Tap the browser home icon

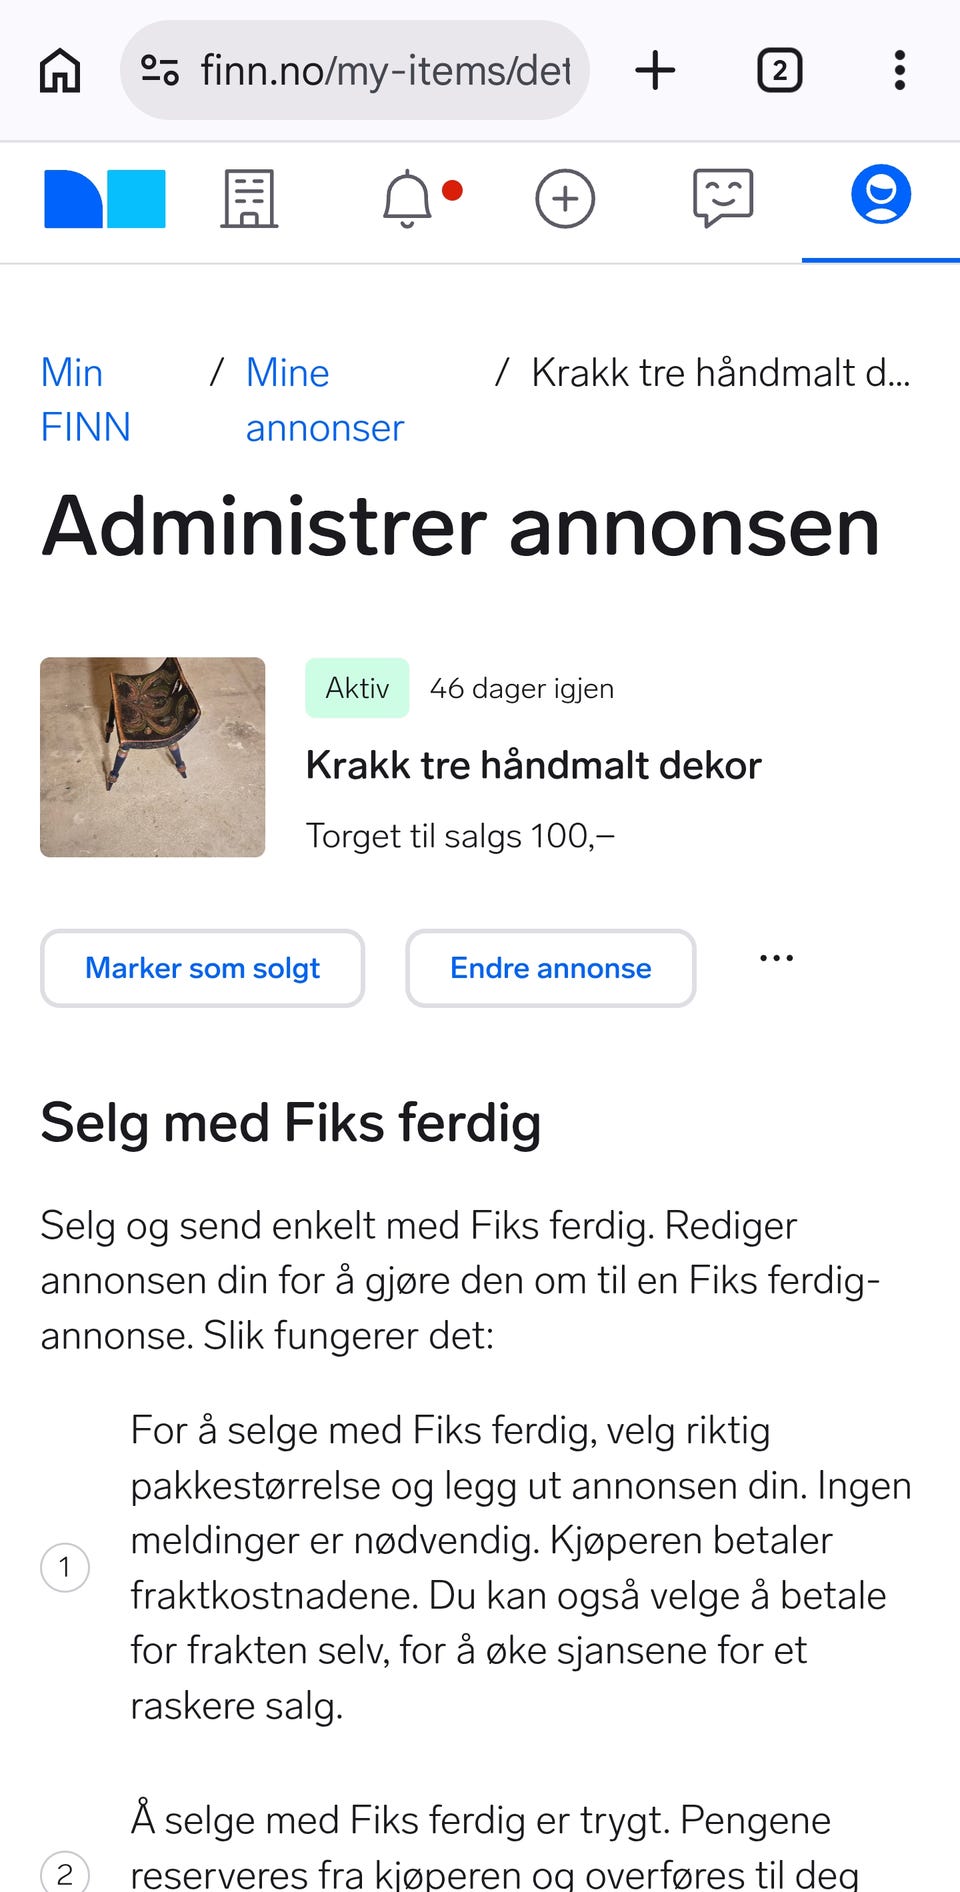(x=60, y=71)
